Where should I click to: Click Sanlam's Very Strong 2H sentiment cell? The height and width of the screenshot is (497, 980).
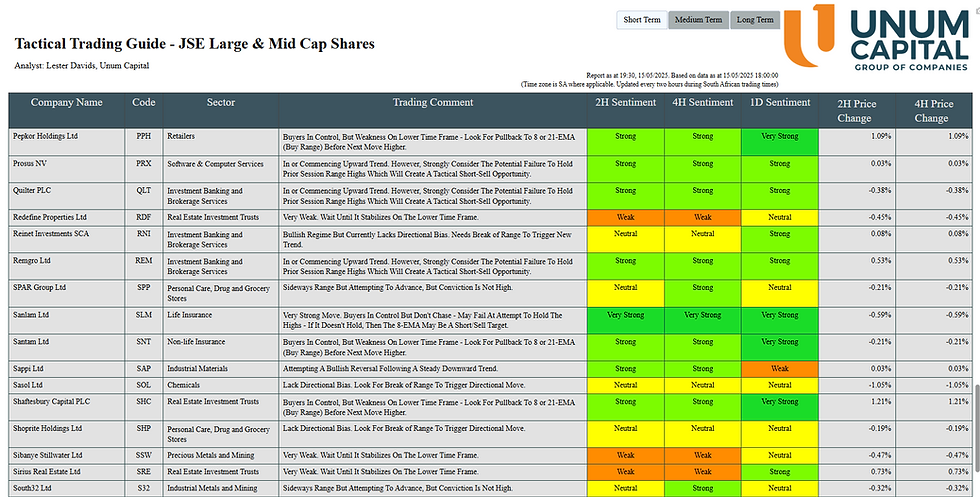pyautogui.click(x=626, y=320)
